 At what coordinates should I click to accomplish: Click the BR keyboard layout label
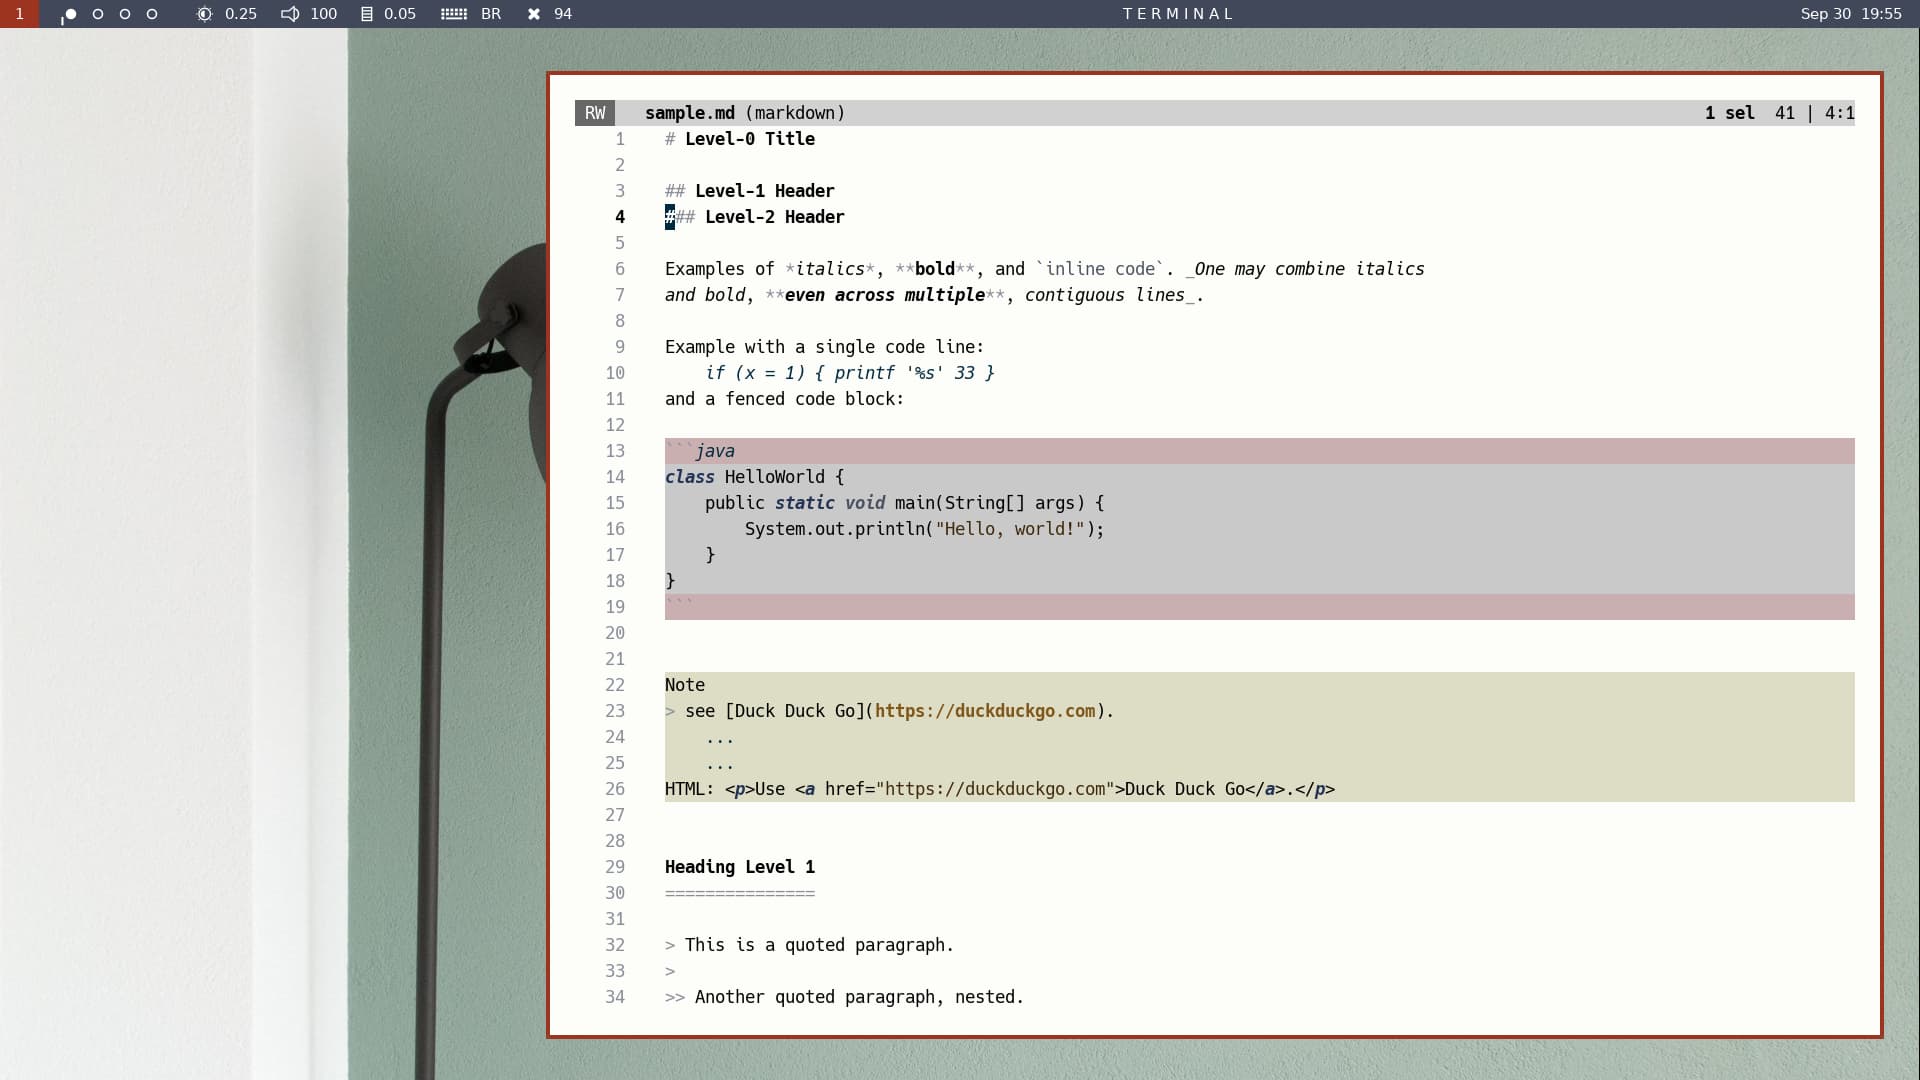pyautogui.click(x=491, y=14)
